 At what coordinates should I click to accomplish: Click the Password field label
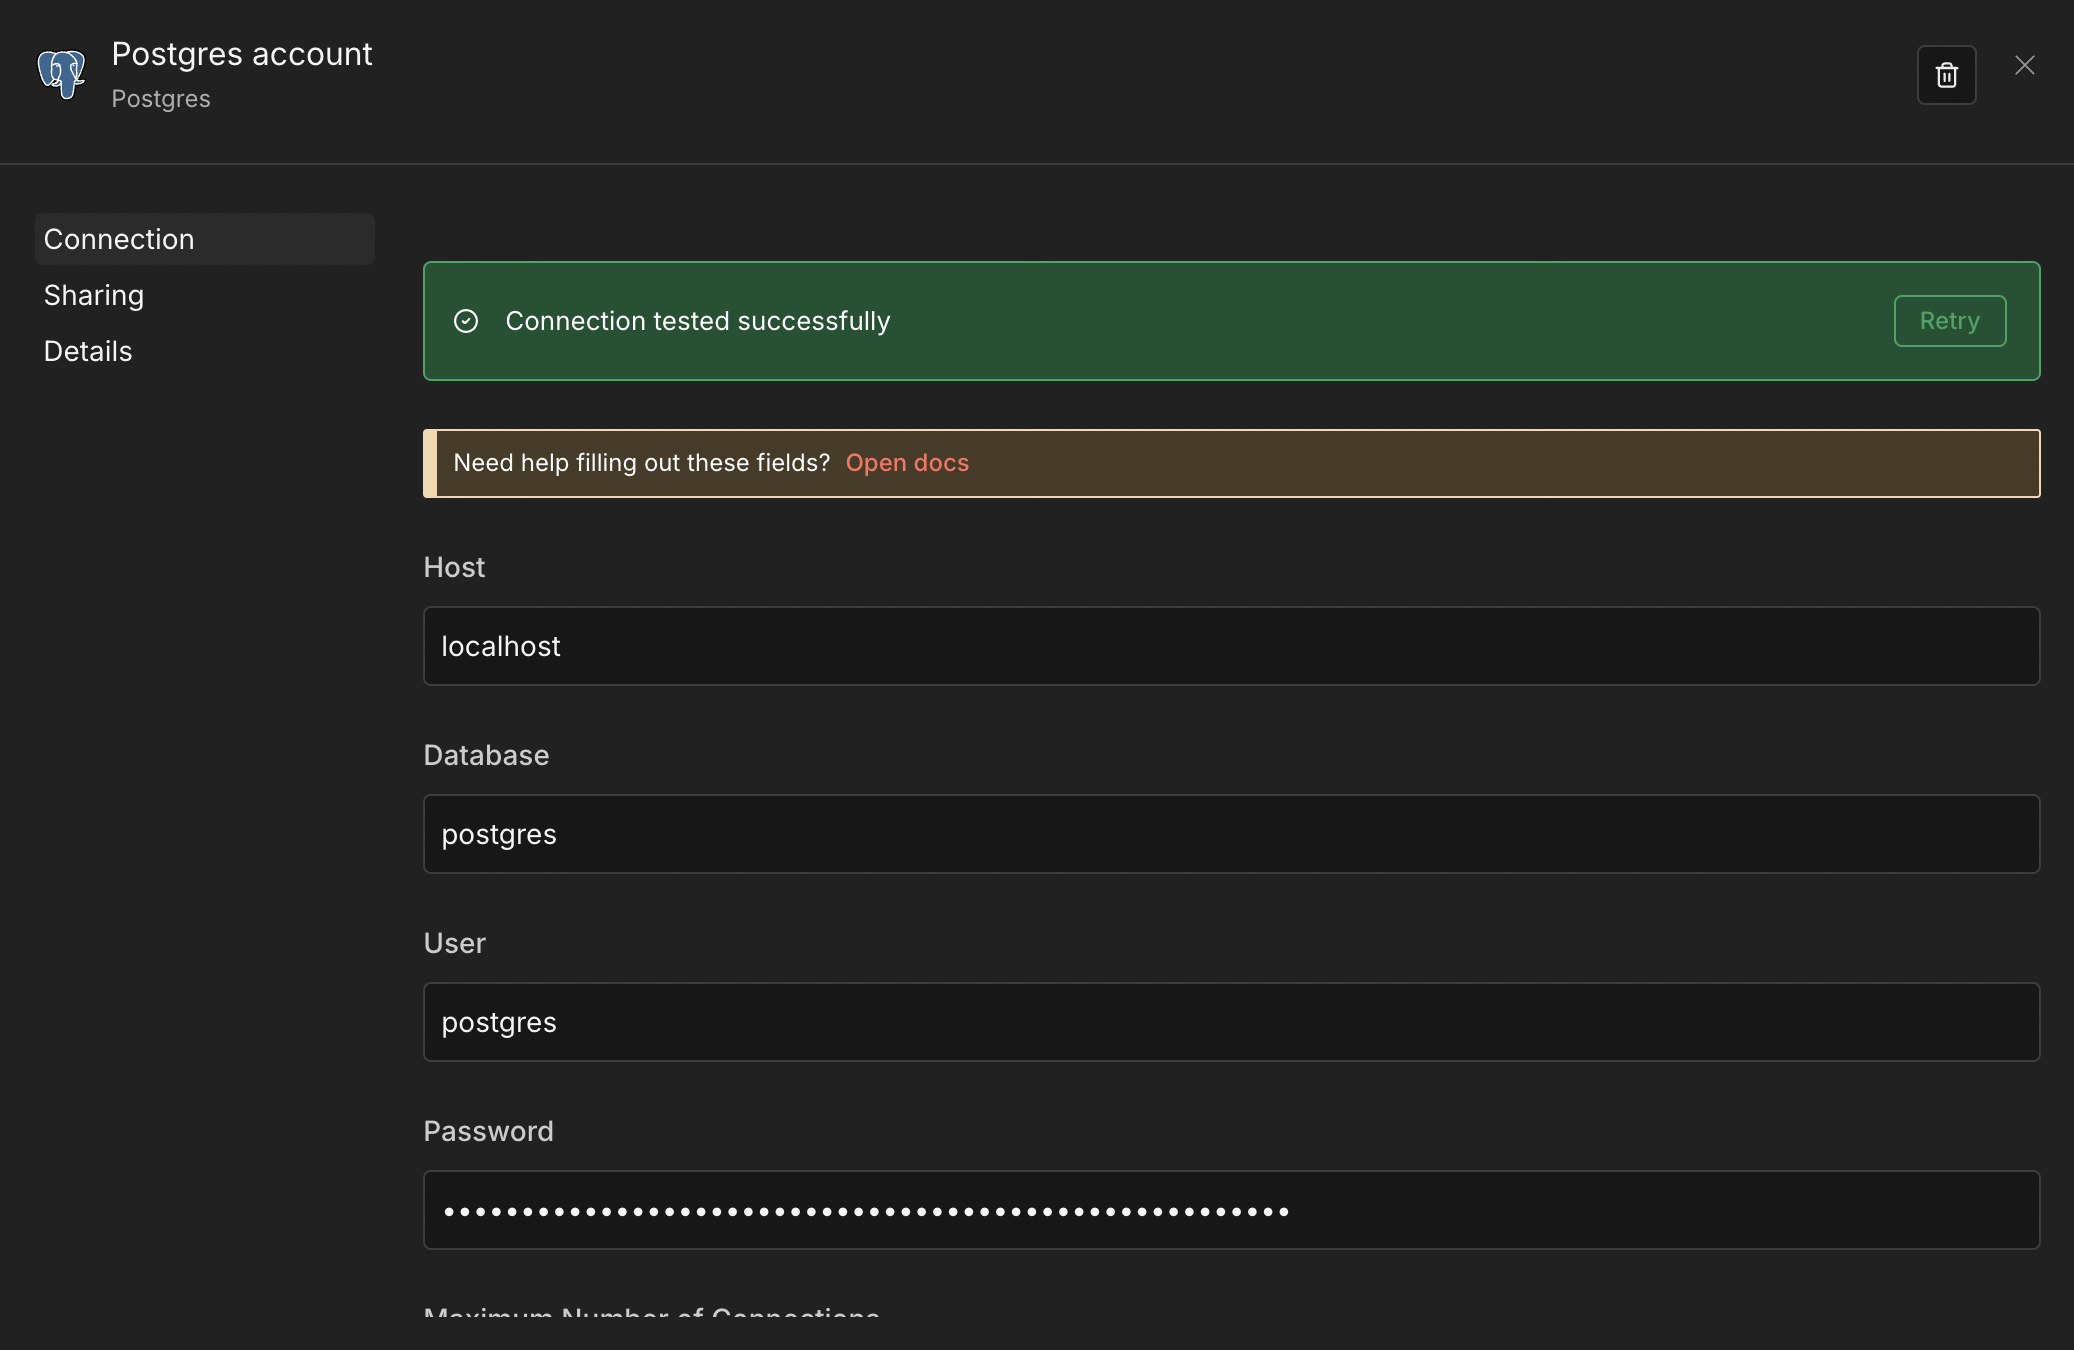point(488,1131)
